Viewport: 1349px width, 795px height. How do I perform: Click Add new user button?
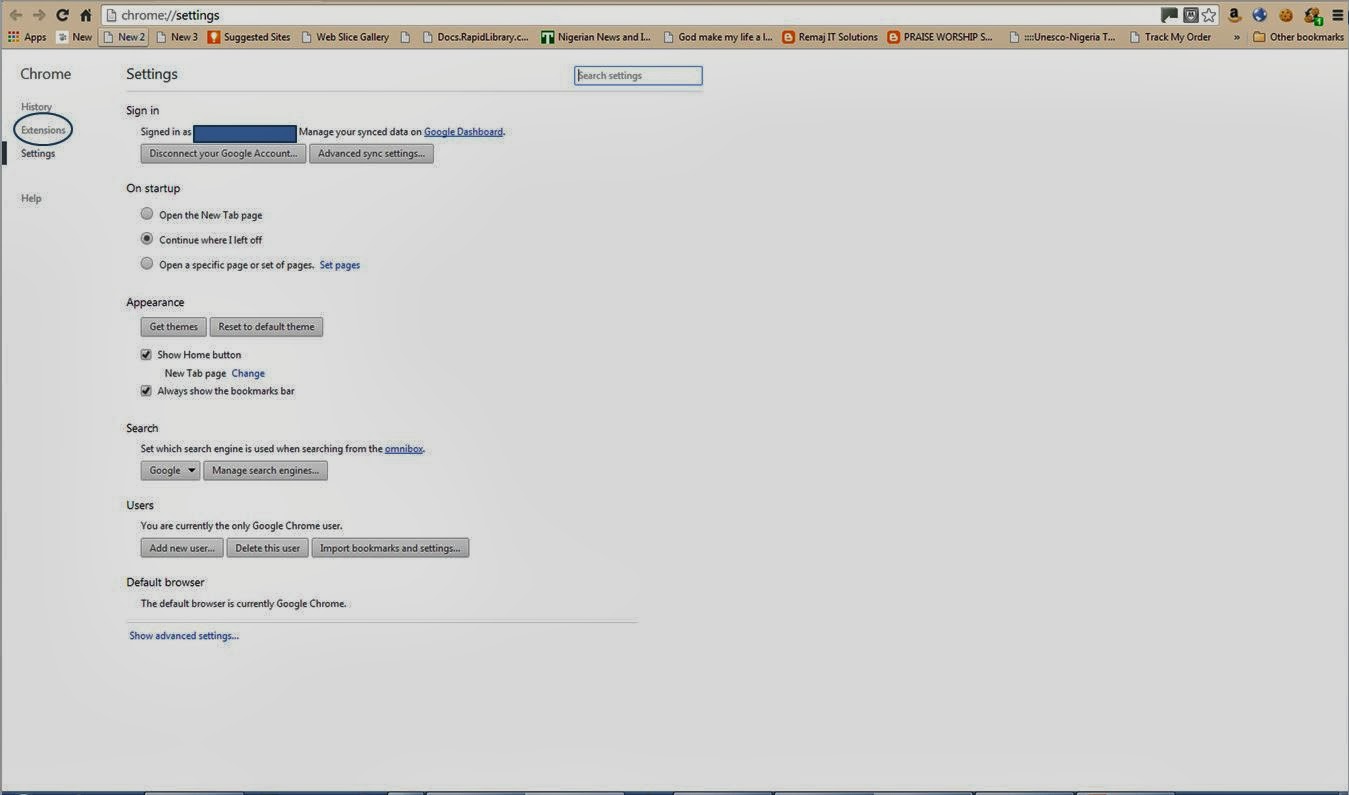click(182, 548)
